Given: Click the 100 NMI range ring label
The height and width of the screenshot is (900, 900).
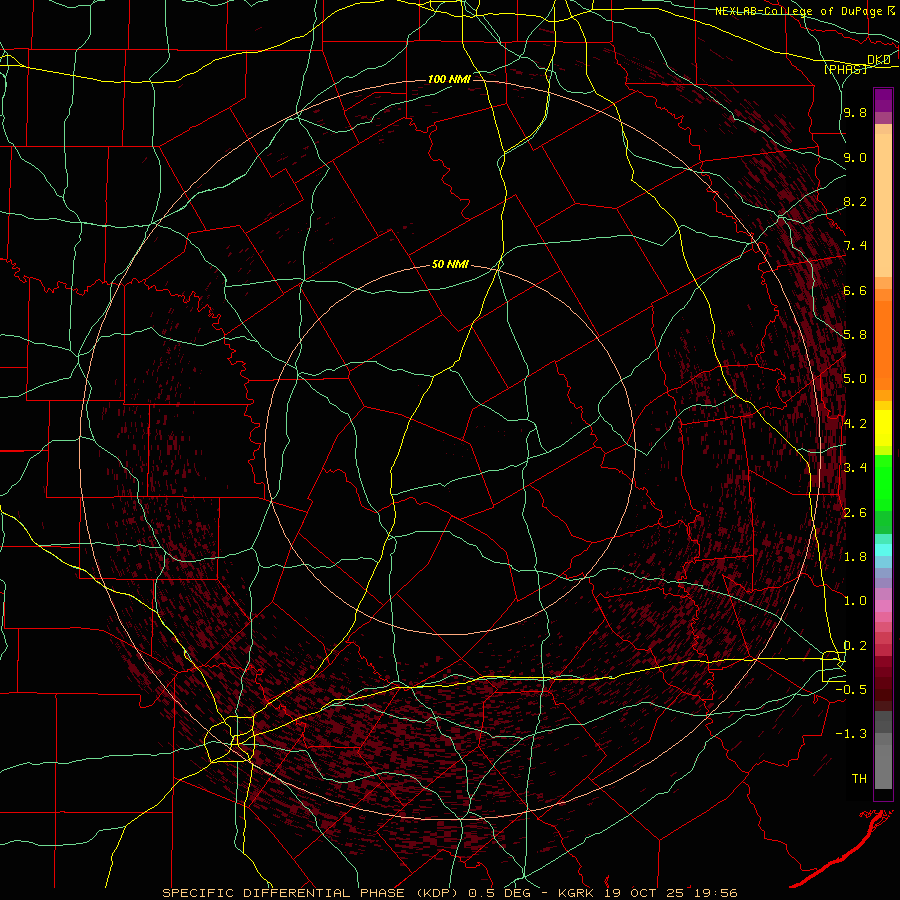Looking at the screenshot, I should click(x=449, y=79).
